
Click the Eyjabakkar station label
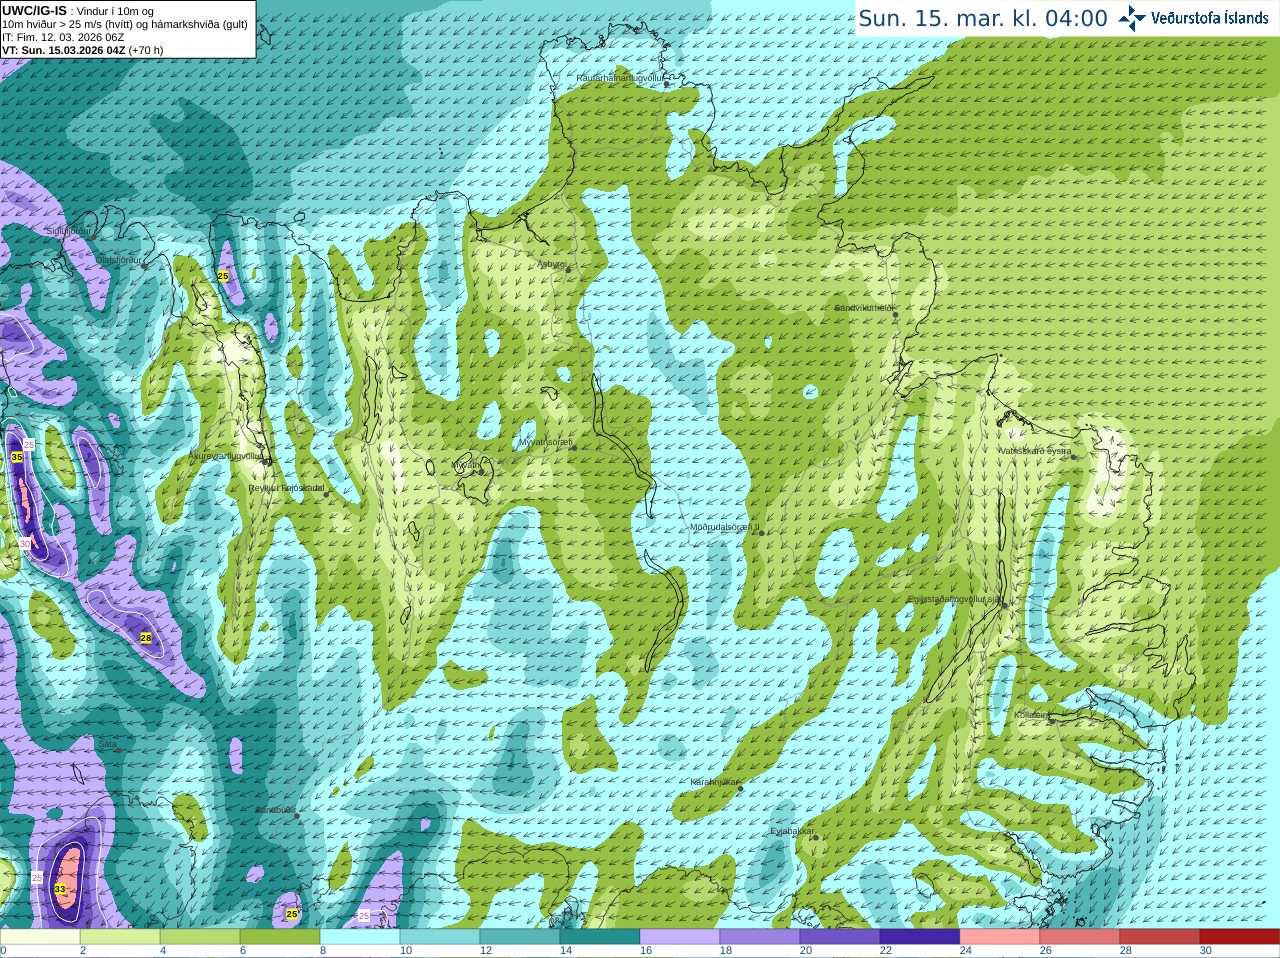pos(791,831)
